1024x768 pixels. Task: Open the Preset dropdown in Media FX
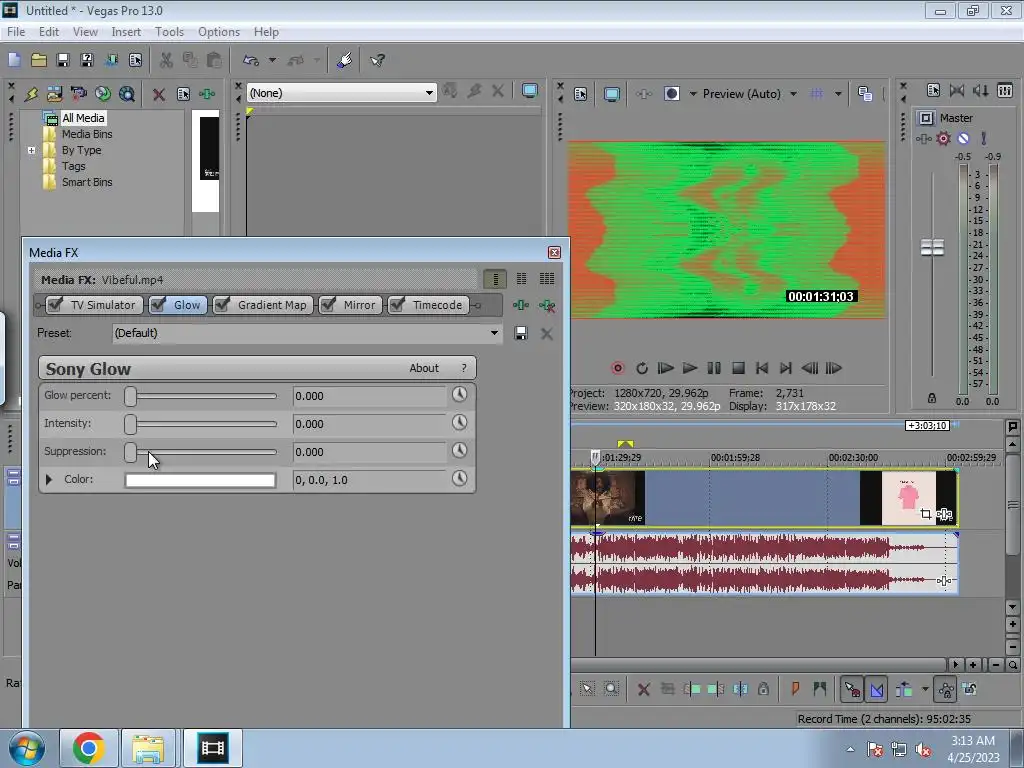(x=494, y=333)
